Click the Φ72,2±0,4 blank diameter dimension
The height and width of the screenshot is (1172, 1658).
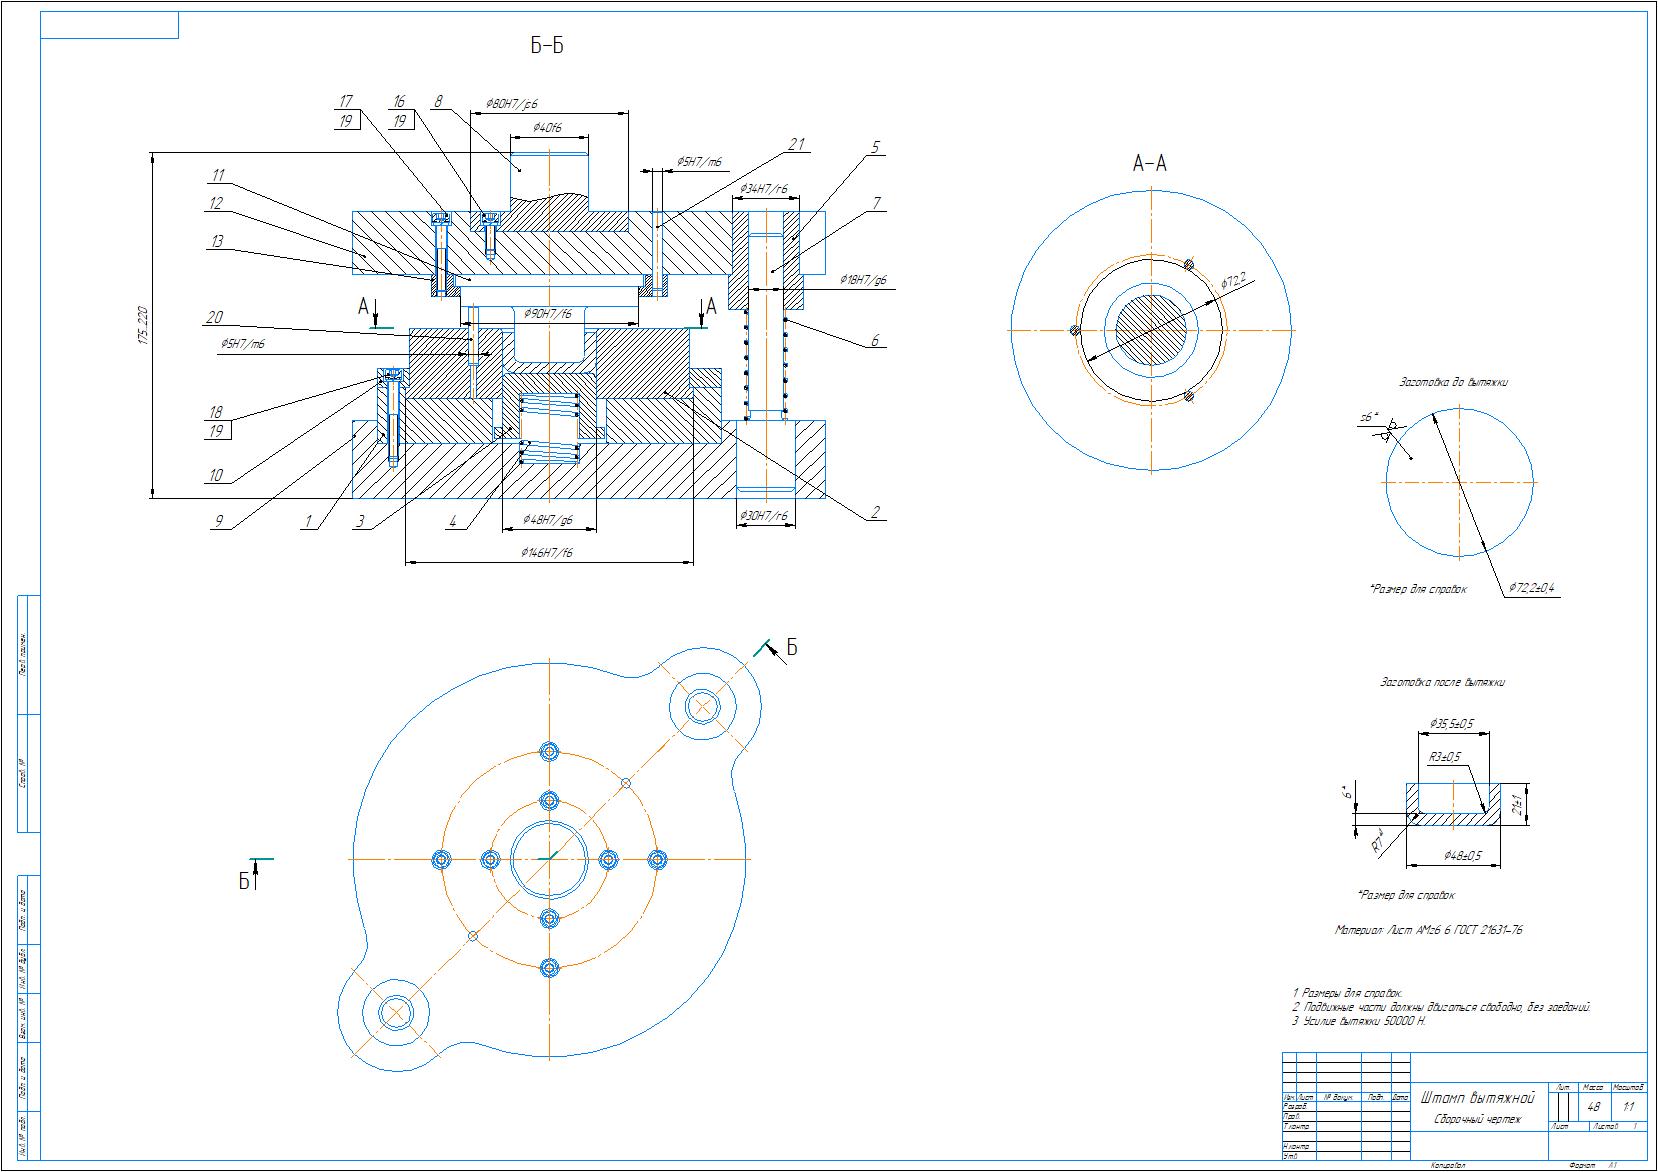[x=1532, y=589]
